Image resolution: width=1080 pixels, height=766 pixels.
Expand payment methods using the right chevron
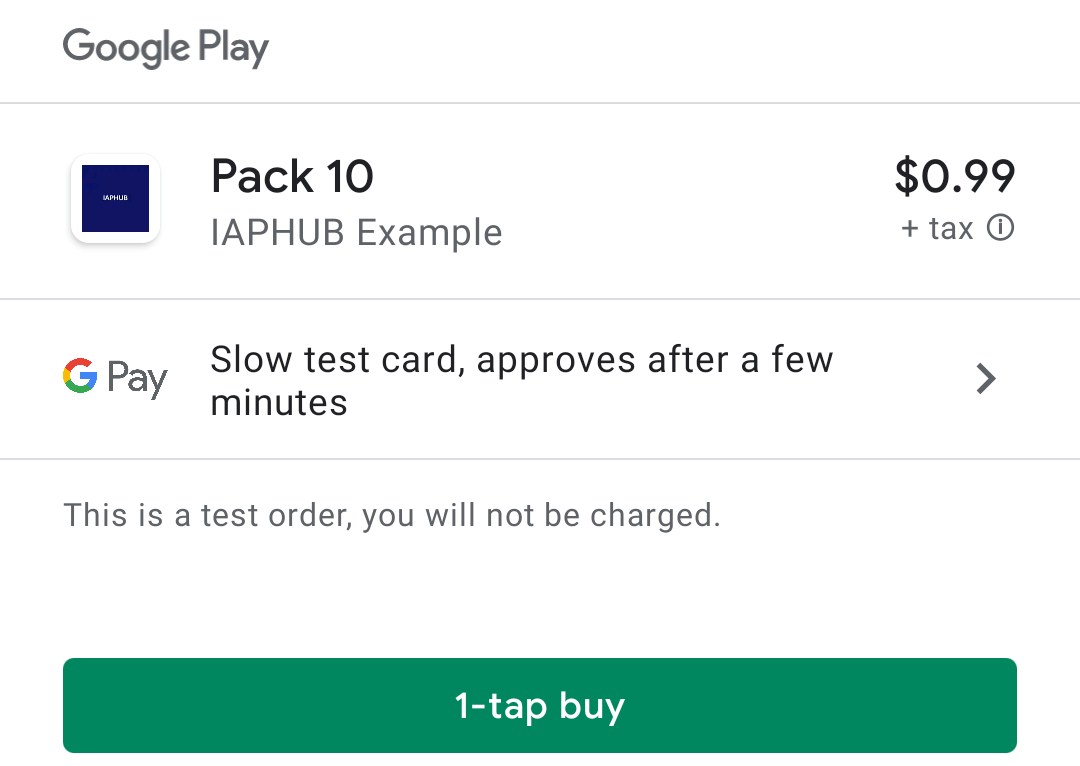[986, 379]
